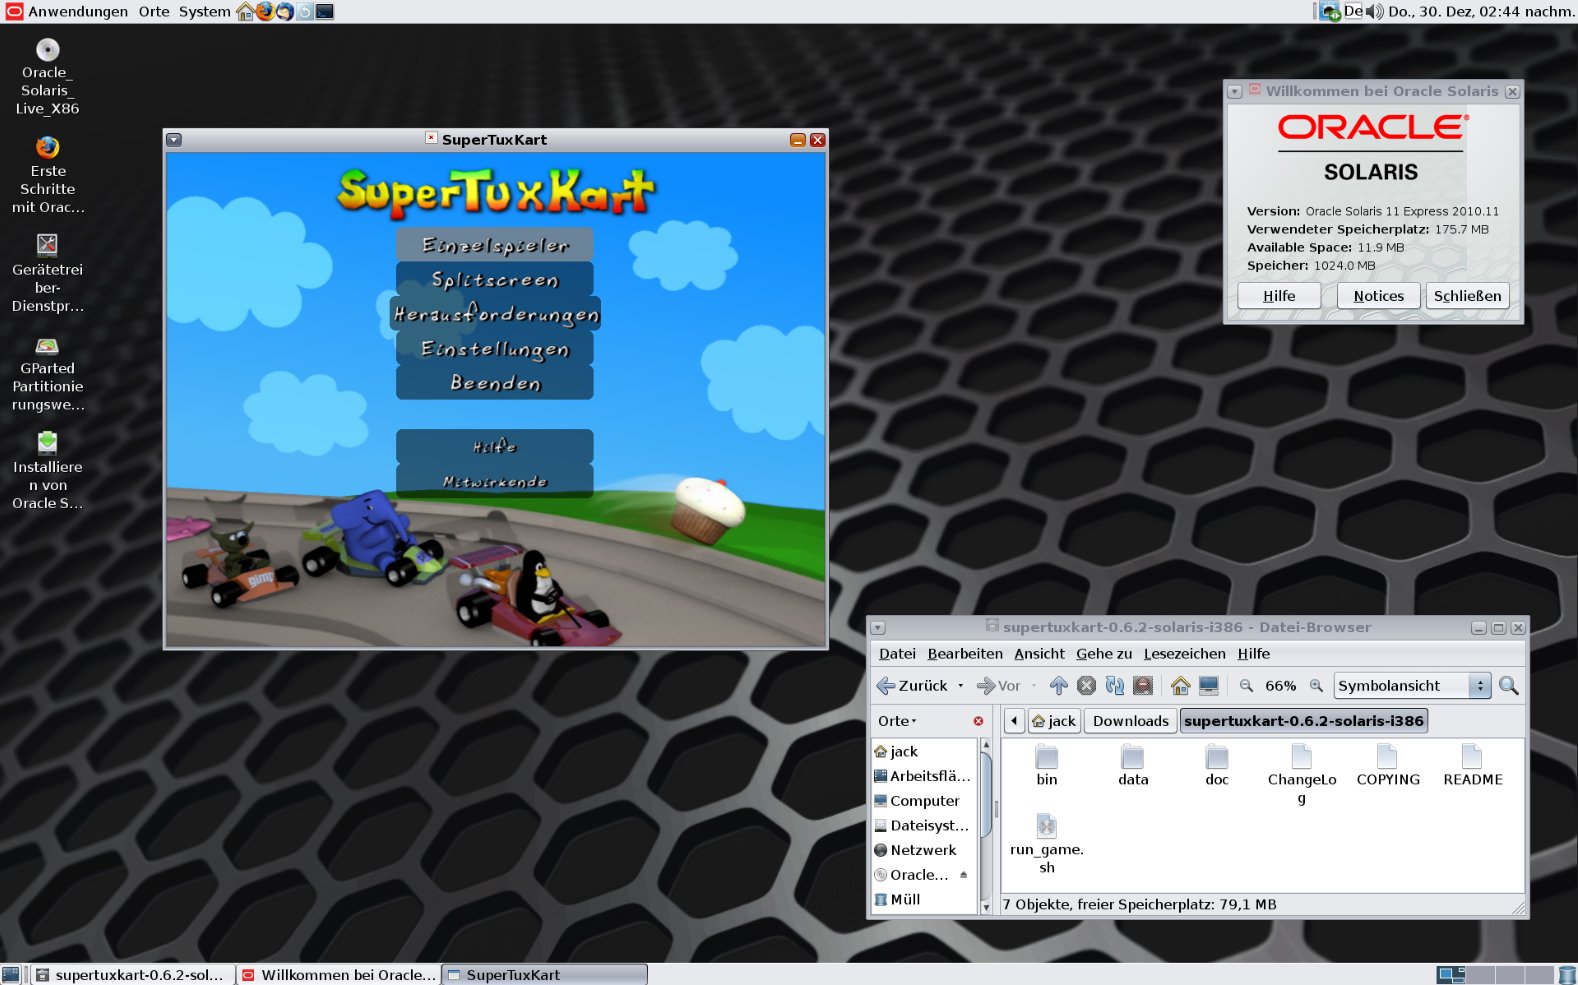Open Time Slider icon in top panel
The image size is (1578, 985).
[305, 12]
